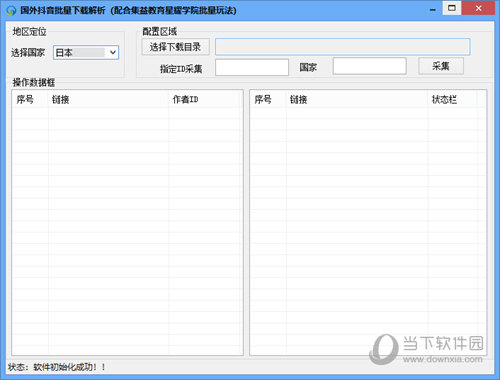Click the 链接 header in the right table
Screen dimensions: 500x380
point(357,99)
